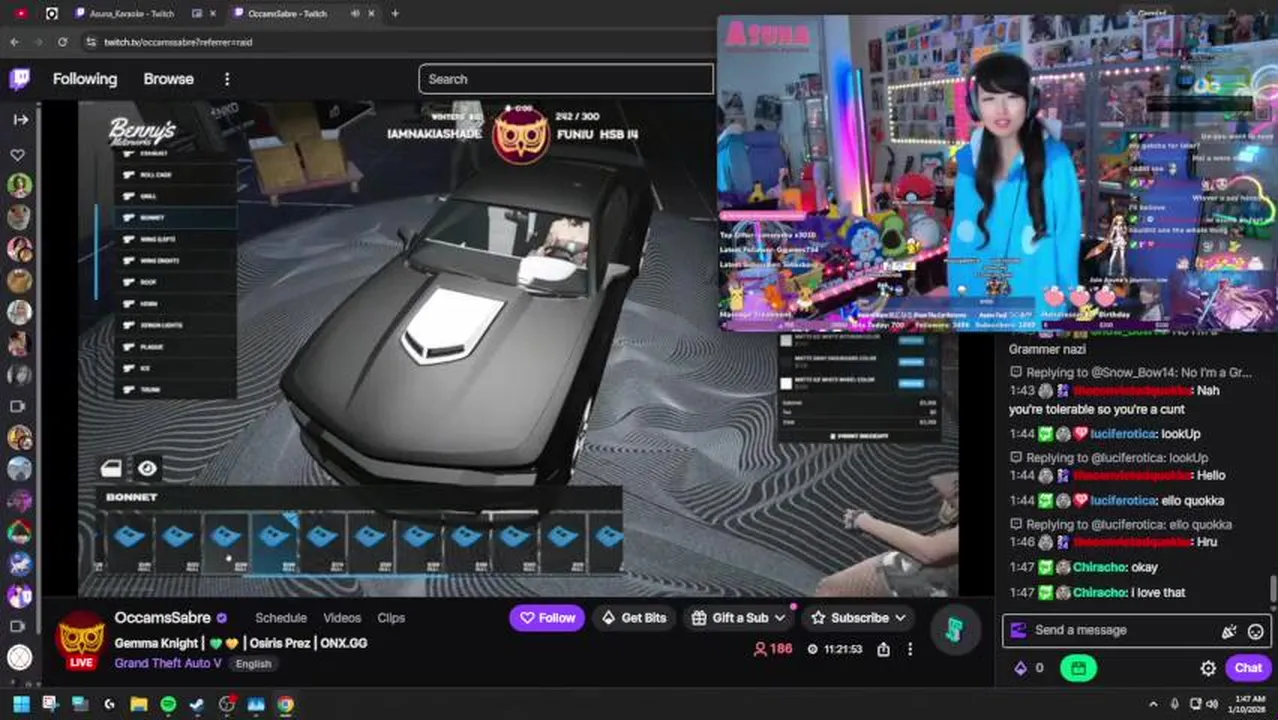This screenshot has width=1278, height=720.
Task: Close the Asuna_Karaoke Twitch tab
Action: 212,13
